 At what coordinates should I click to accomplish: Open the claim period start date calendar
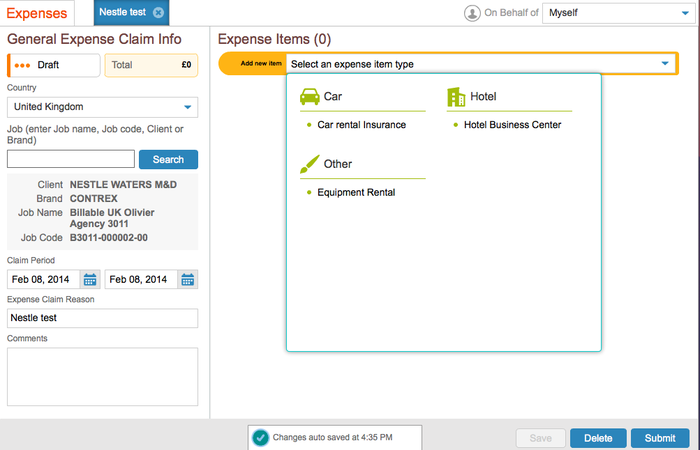[90, 279]
